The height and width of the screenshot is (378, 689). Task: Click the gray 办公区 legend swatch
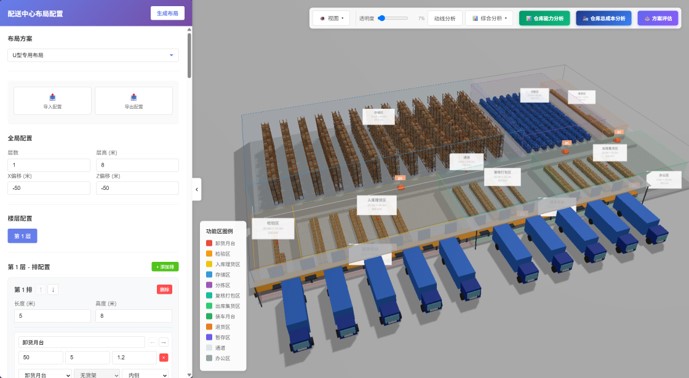point(209,358)
